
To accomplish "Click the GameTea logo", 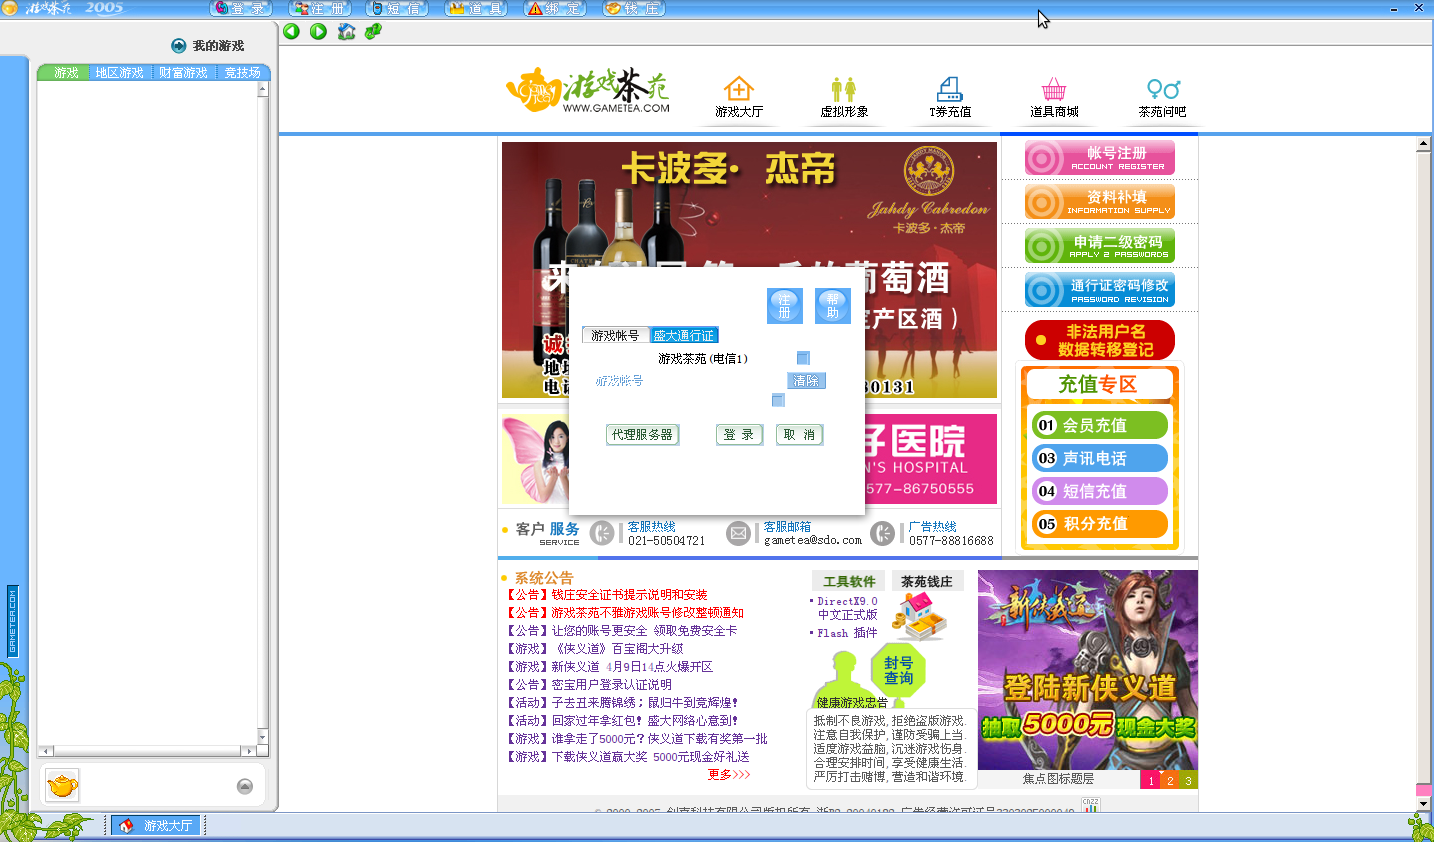I will (588, 91).
